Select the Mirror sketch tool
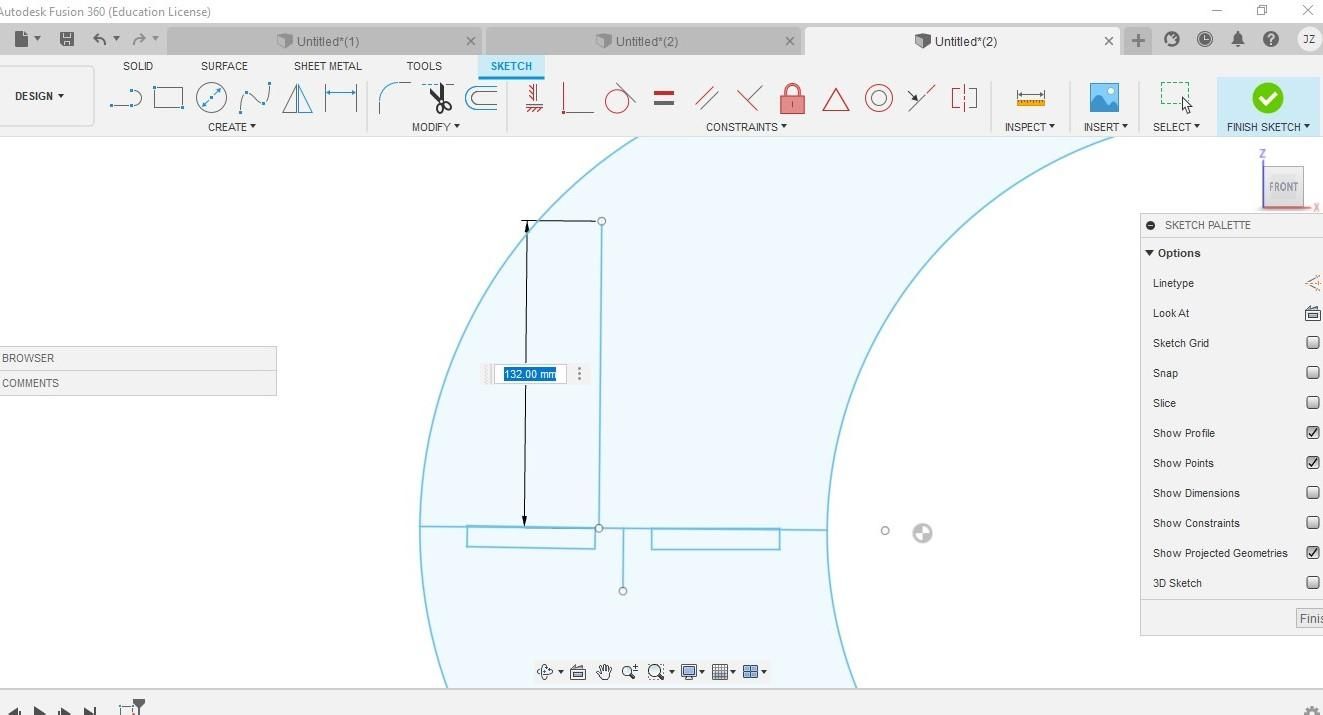Screen dimensions: 1323x715 coord(297,98)
